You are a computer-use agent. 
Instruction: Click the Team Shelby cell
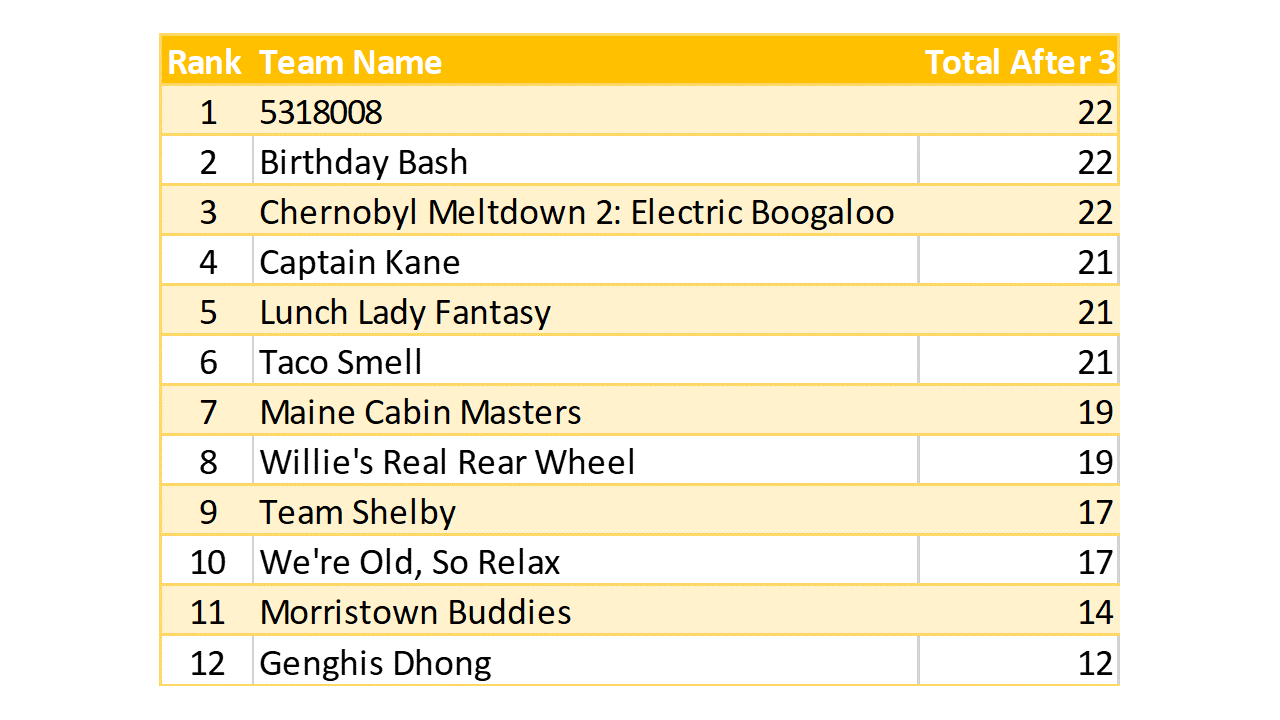pyautogui.click(x=358, y=512)
